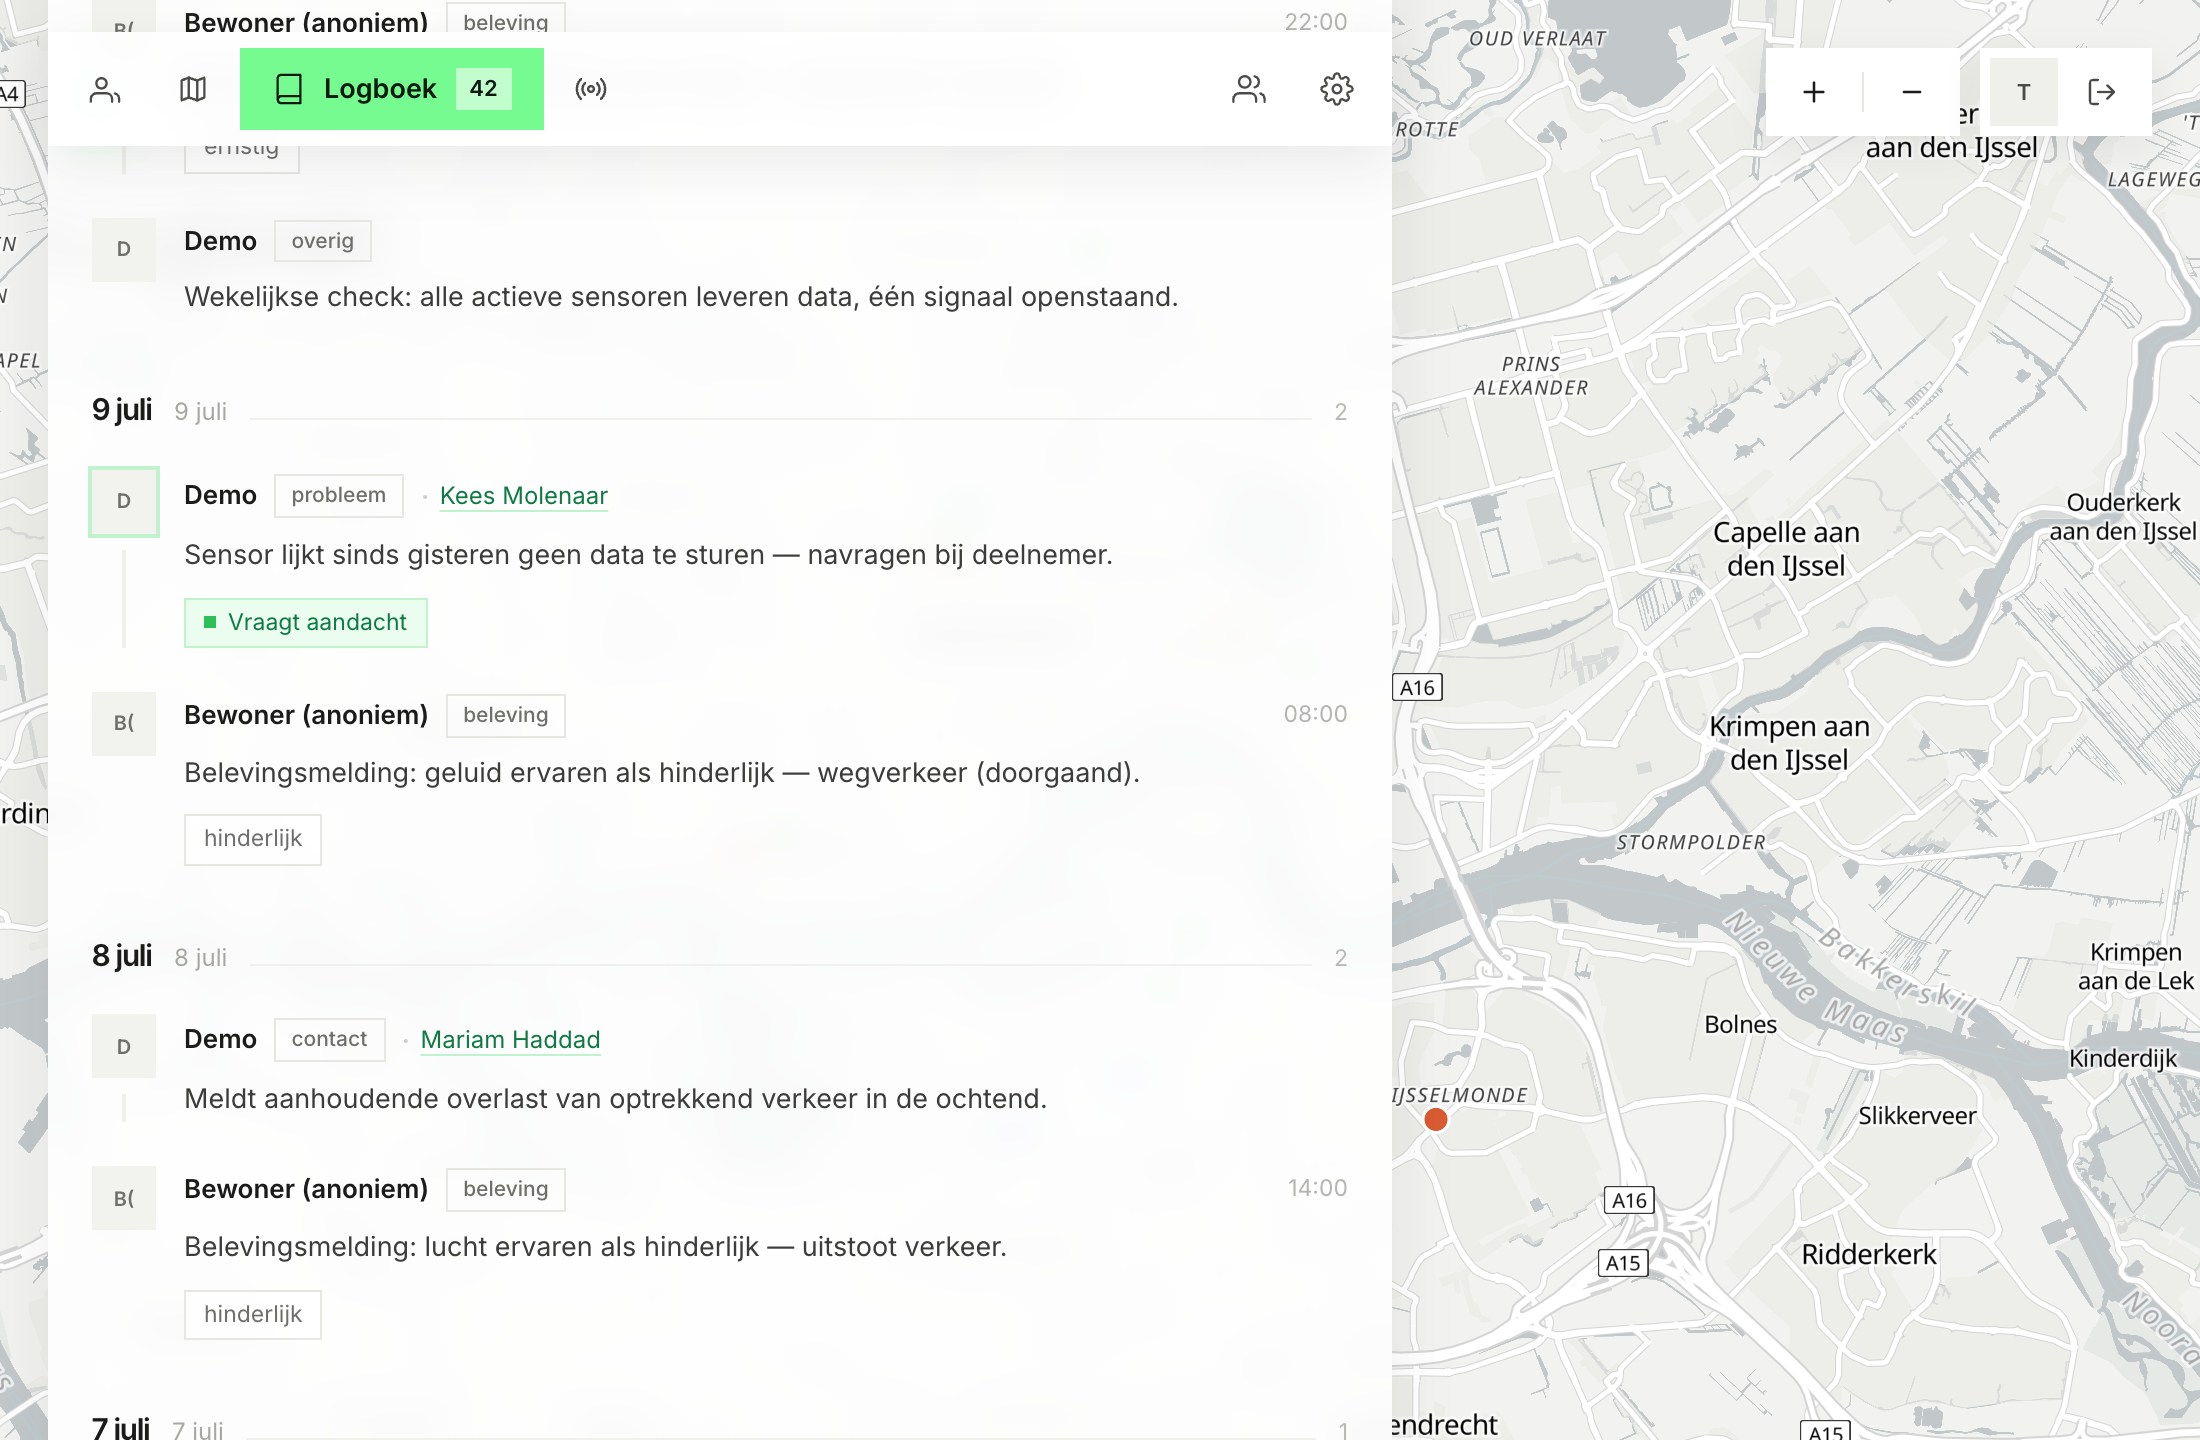Click the beleving tag at 08:00 entry
This screenshot has width=2200, height=1440.
coord(506,716)
